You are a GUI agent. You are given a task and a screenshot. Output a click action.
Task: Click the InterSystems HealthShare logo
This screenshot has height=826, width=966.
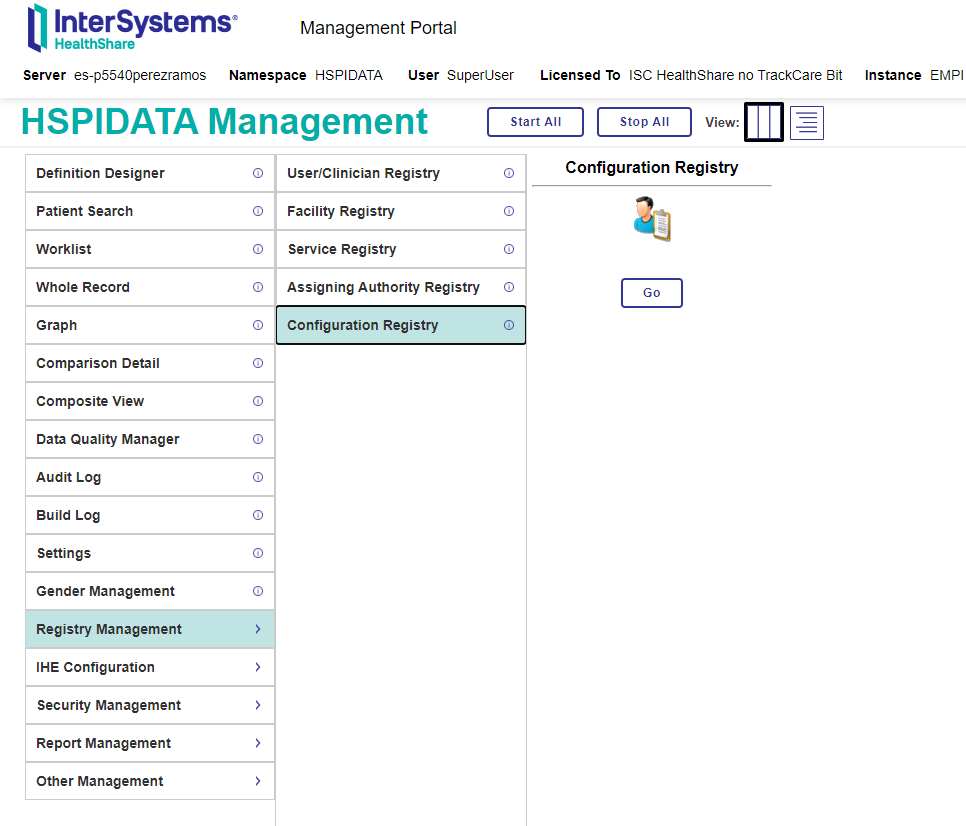point(132,28)
